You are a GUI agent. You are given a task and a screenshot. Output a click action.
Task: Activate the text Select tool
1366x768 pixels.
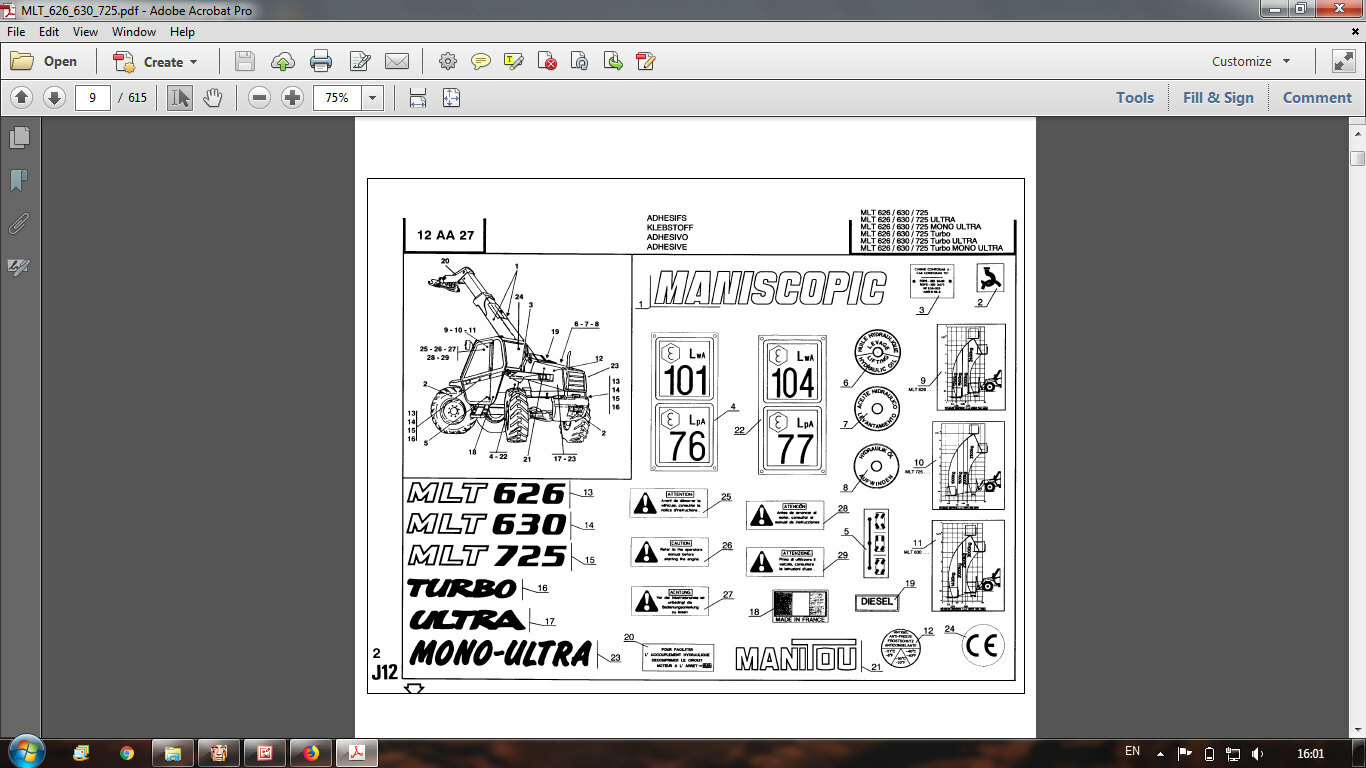180,97
